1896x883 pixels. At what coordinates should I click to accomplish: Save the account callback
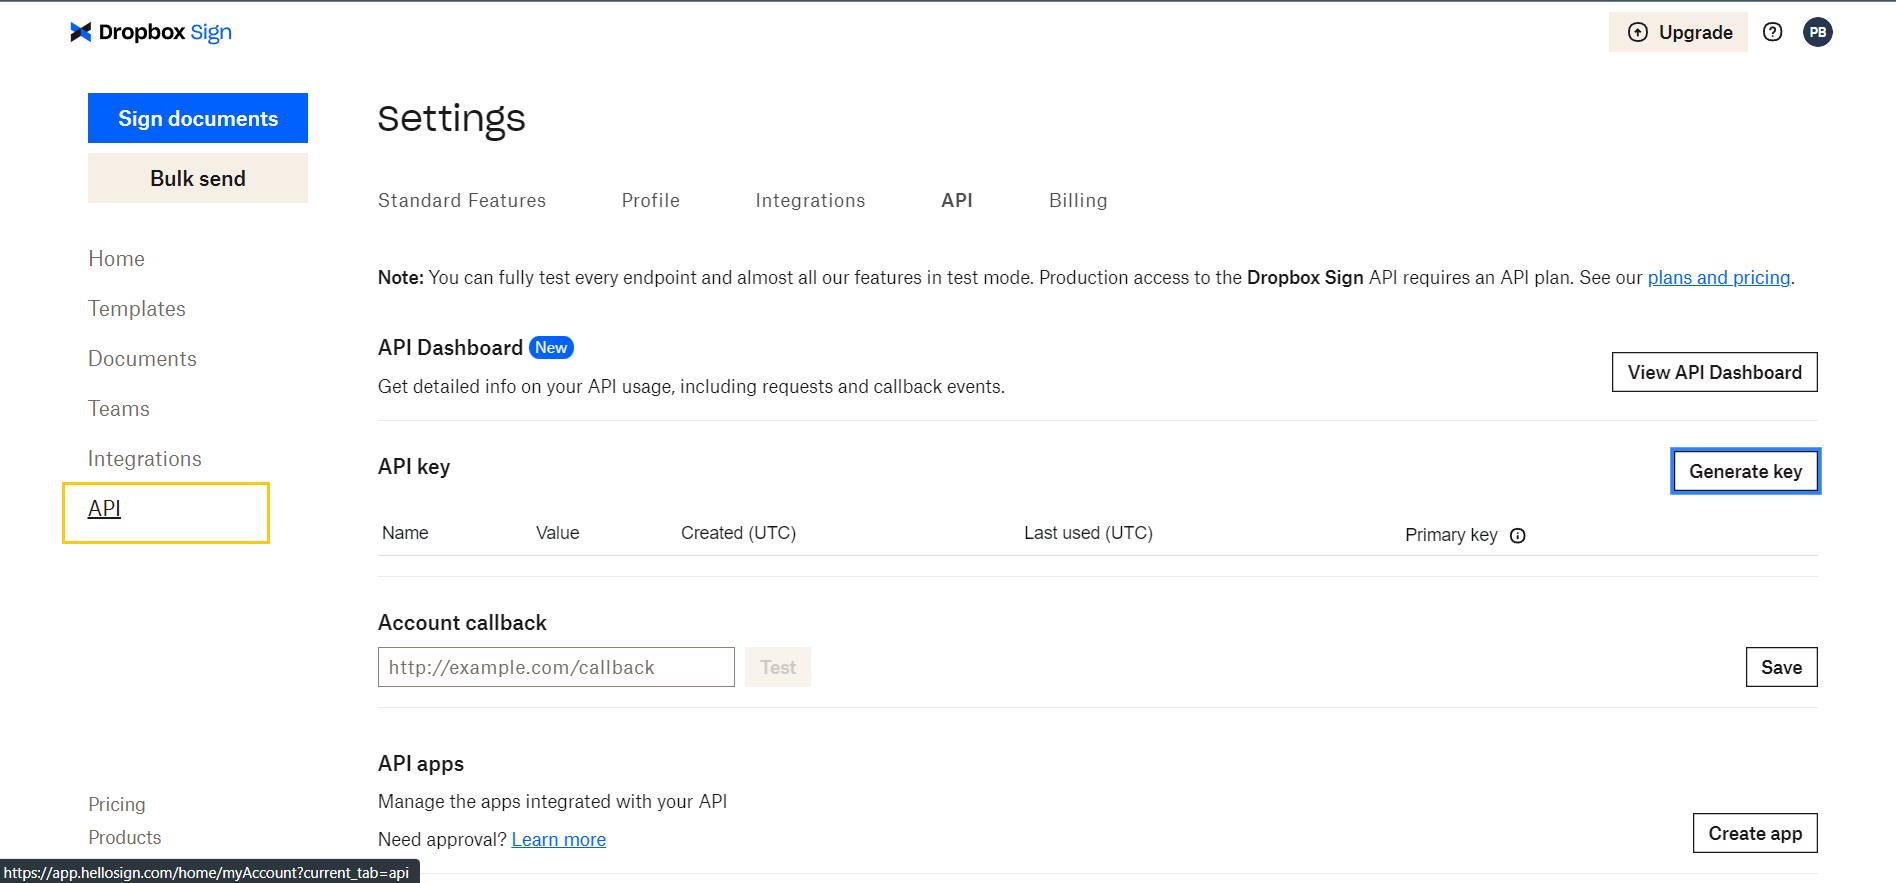click(1782, 667)
